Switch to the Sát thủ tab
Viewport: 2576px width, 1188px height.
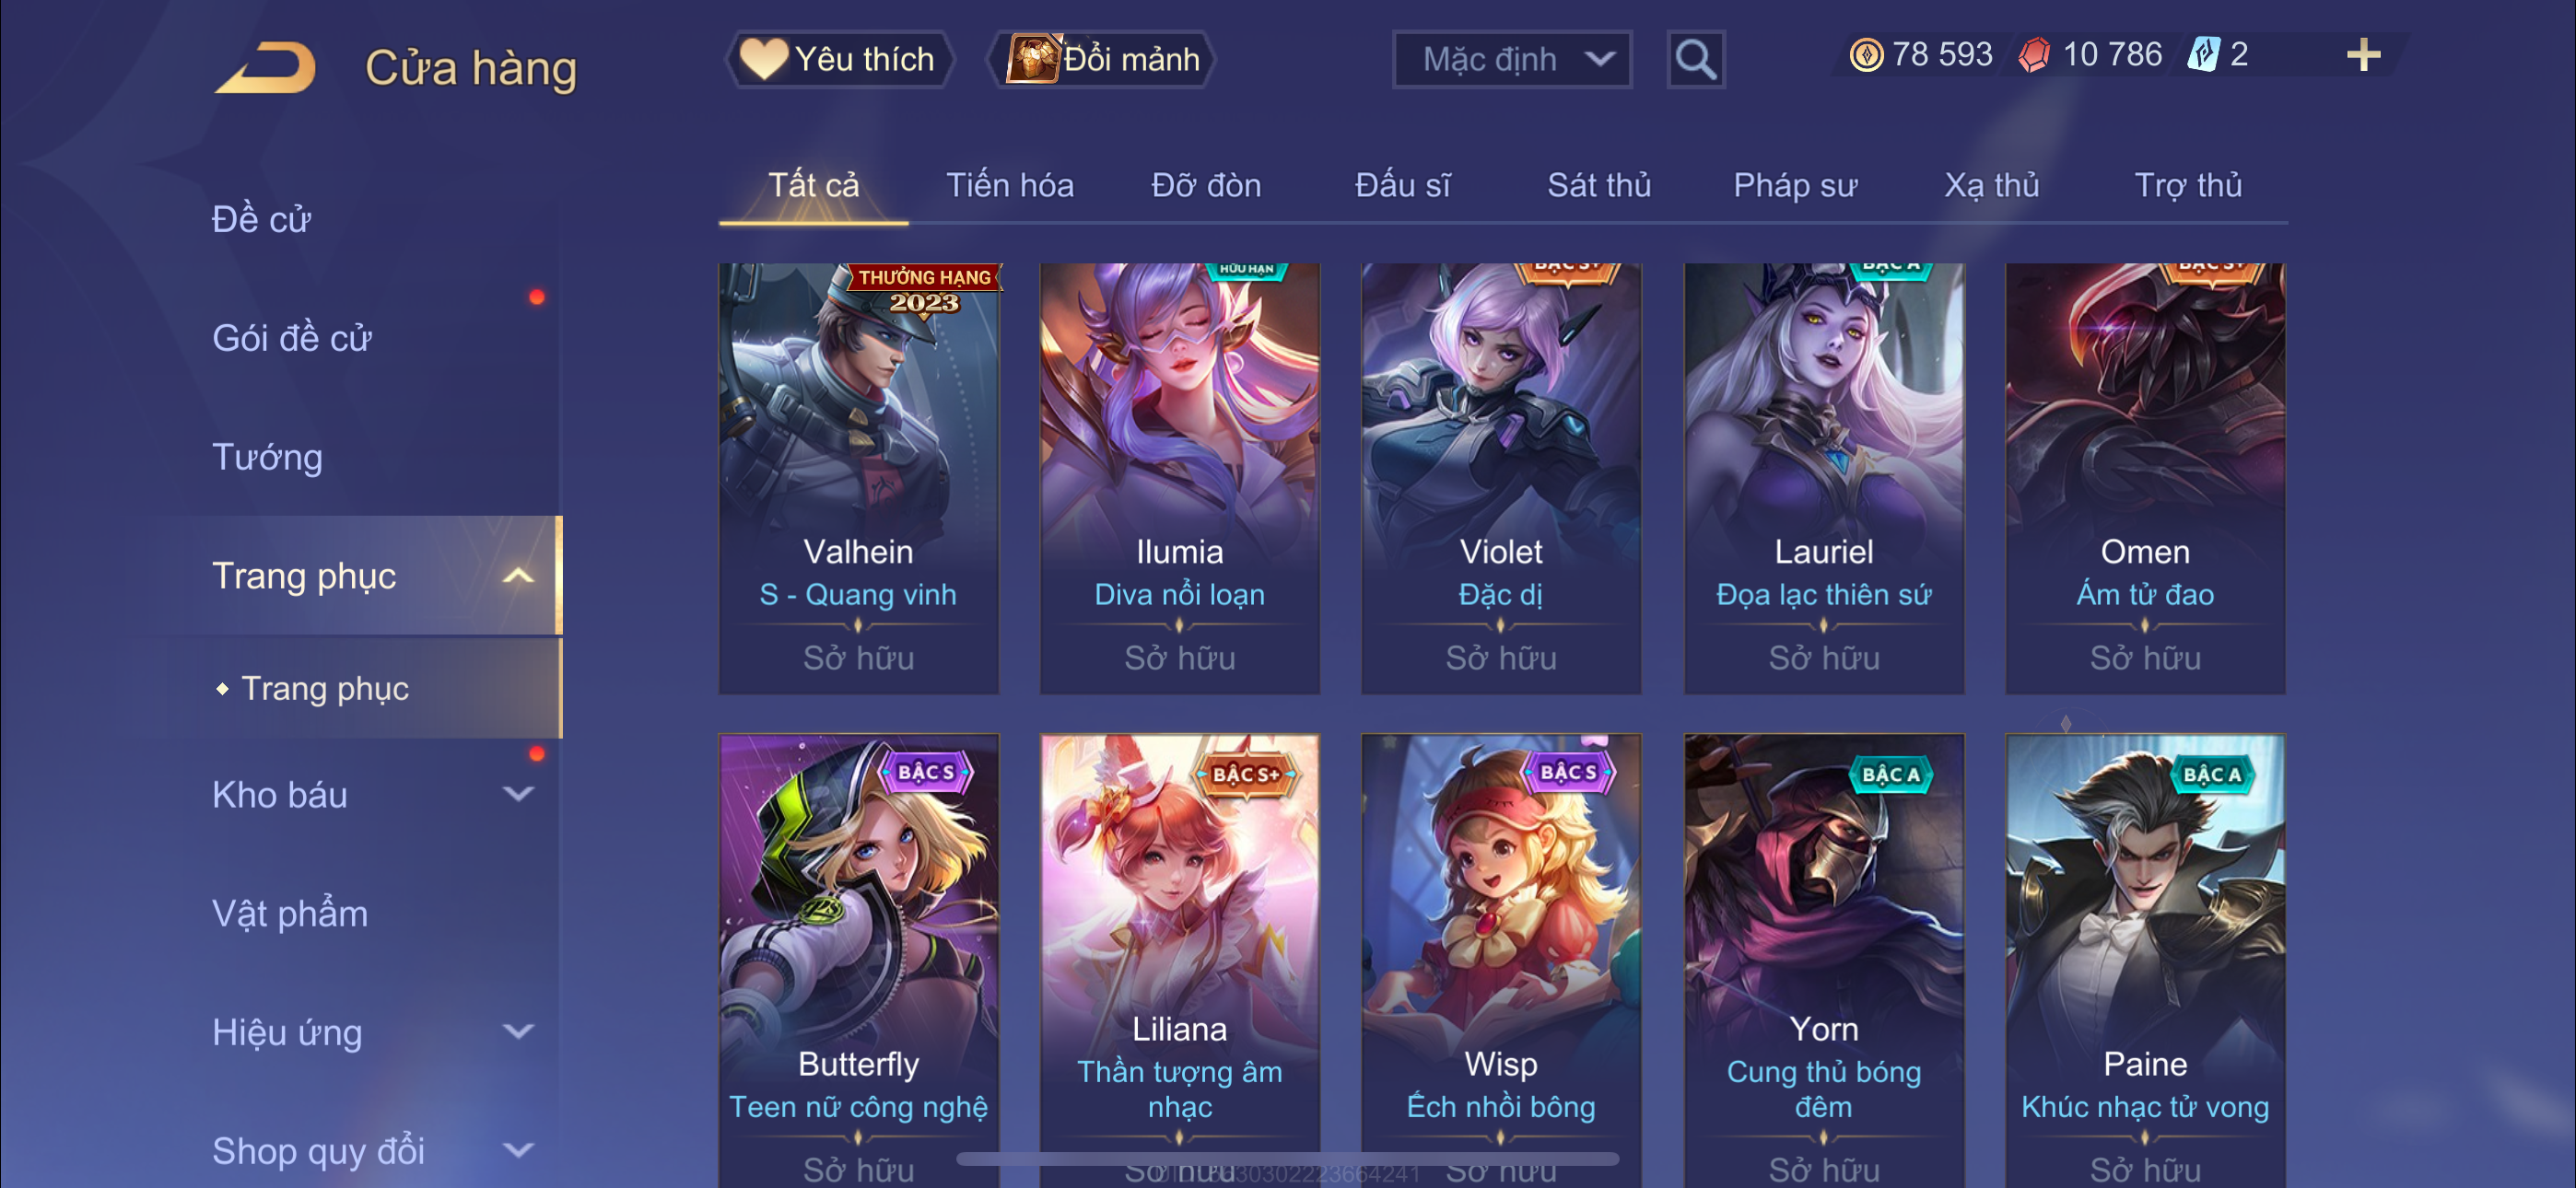[1598, 186]
